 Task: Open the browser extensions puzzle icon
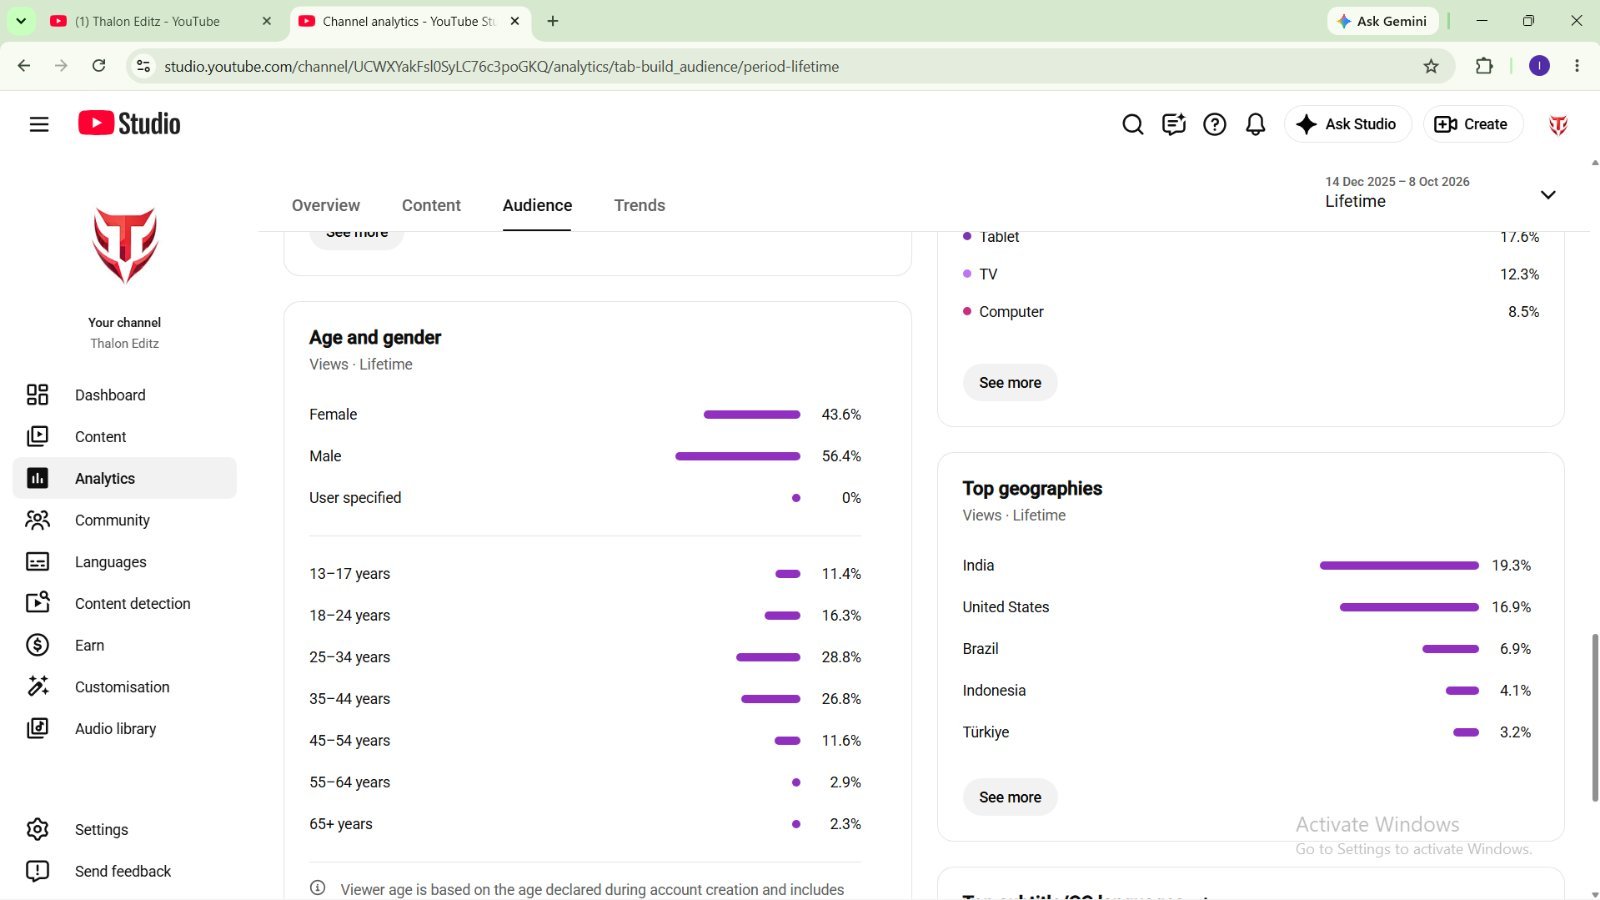click(1484, 66)
